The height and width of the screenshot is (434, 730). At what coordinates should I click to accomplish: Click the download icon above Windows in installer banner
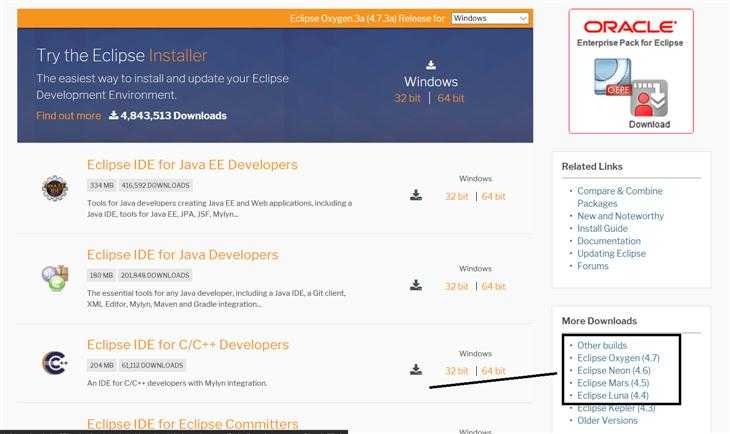(x=431, y=65)
